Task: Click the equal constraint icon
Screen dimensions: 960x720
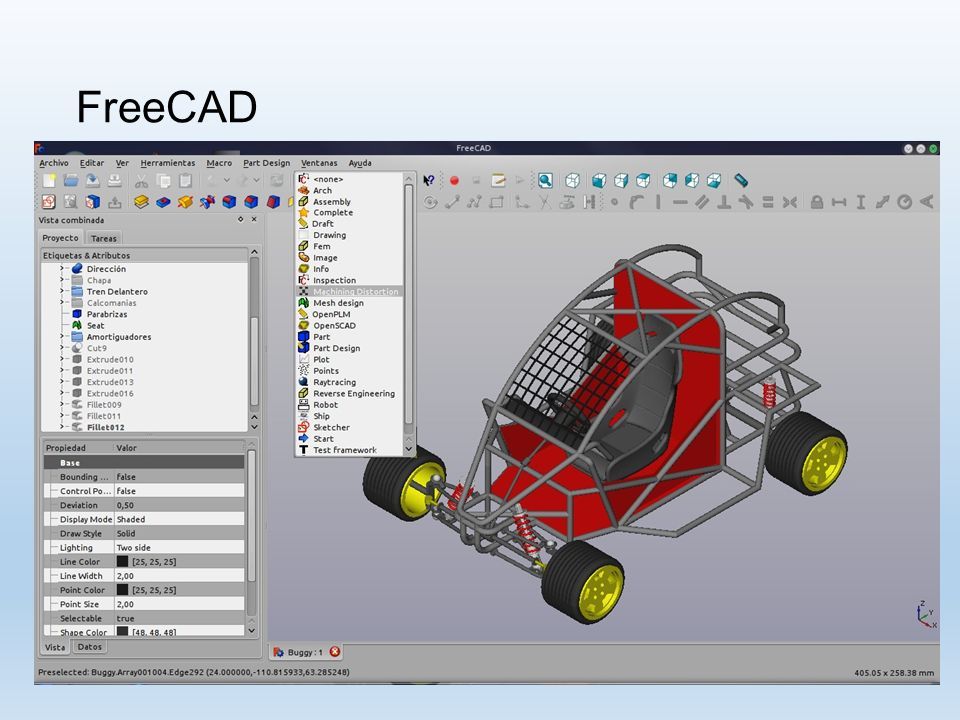Action: tap(768, 202)
